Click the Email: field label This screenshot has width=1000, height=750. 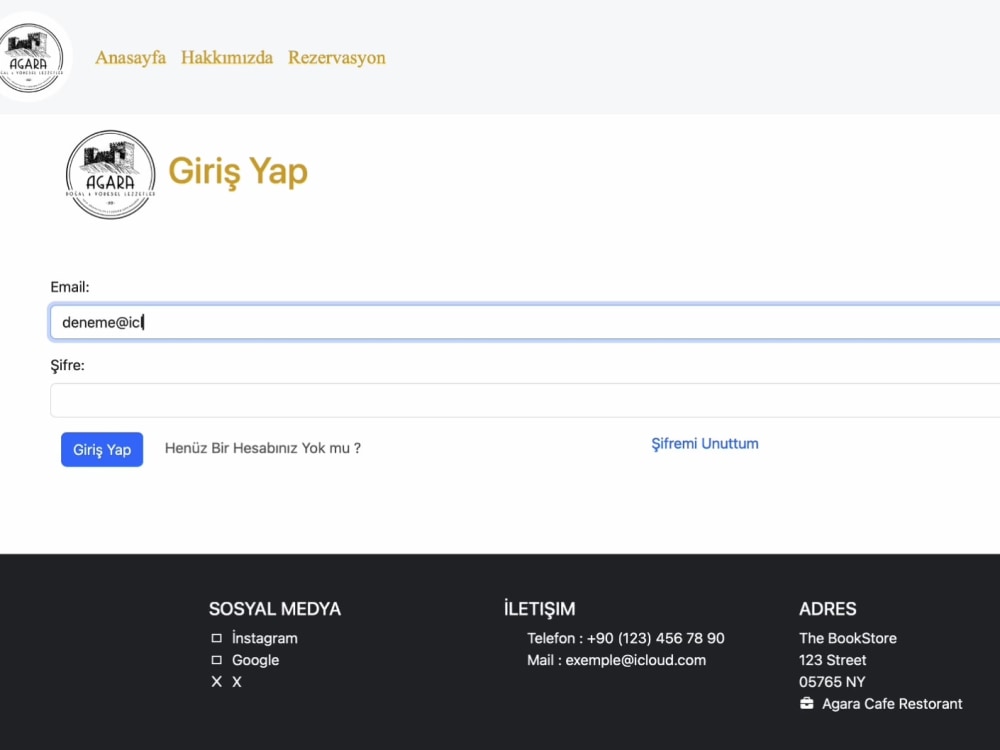click(x=70, y=287)
